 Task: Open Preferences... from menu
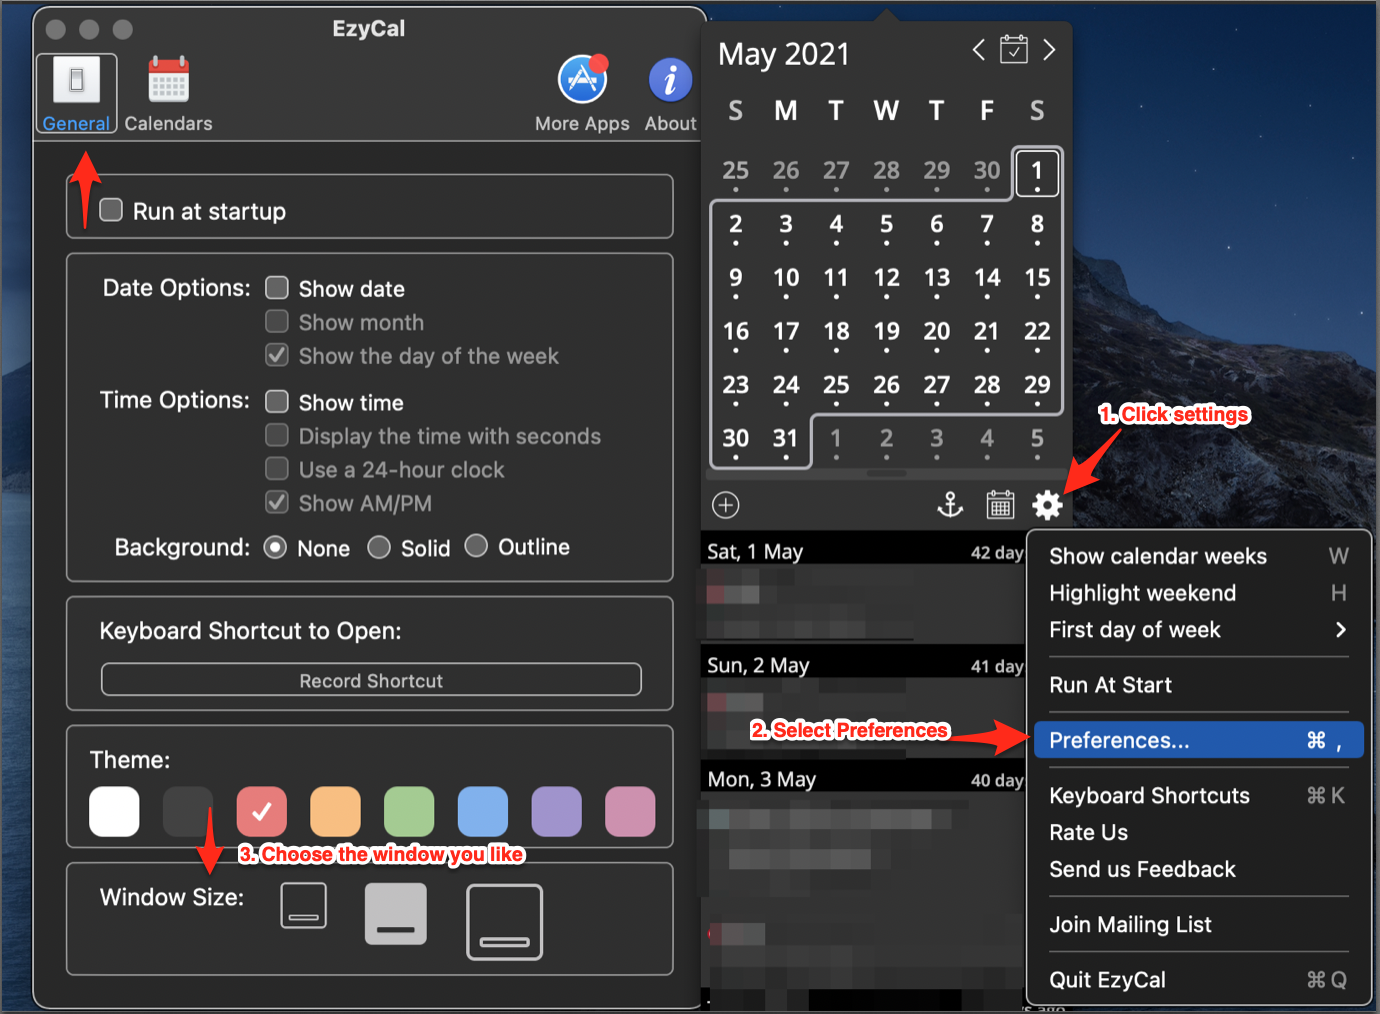[1199, 740]
